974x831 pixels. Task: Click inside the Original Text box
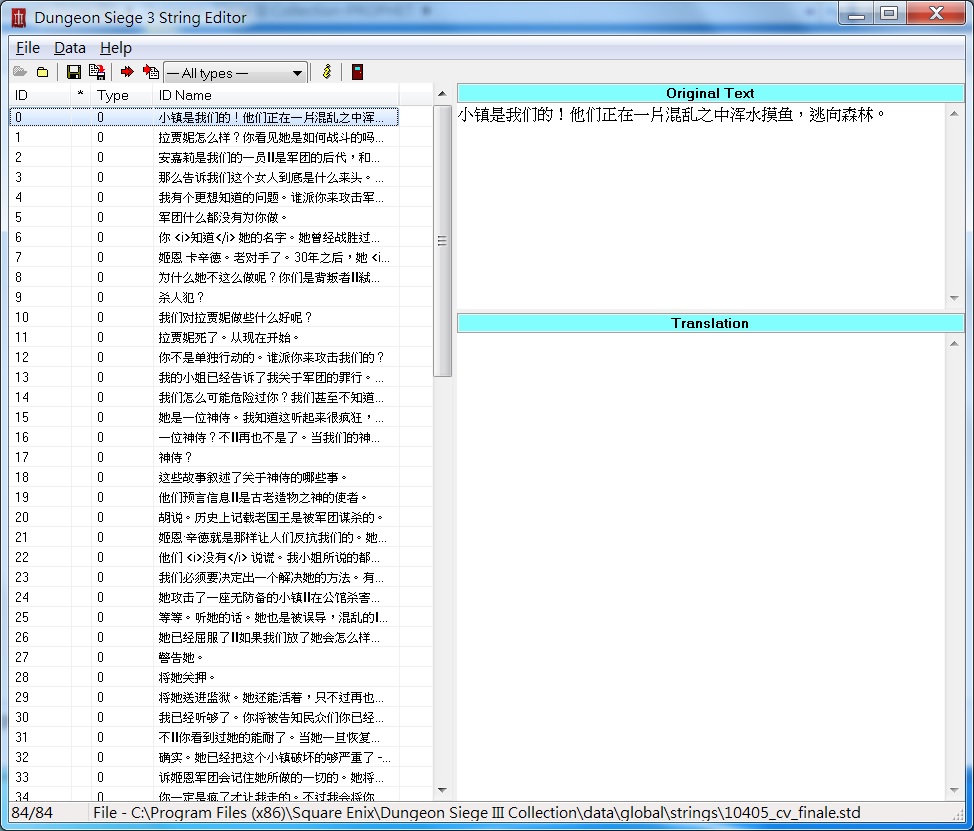tap(701, 206)
